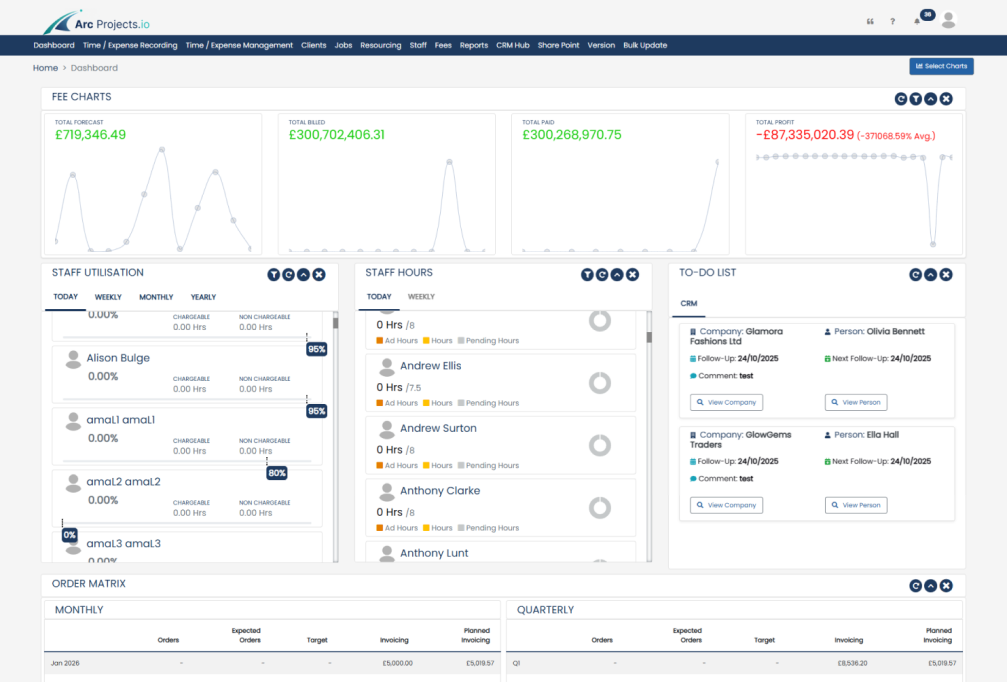Image resolution: width=1007 pixels, height=682 pixels.
Task: Collapse the Fee Charts panel
Action: tap(931, 99)
